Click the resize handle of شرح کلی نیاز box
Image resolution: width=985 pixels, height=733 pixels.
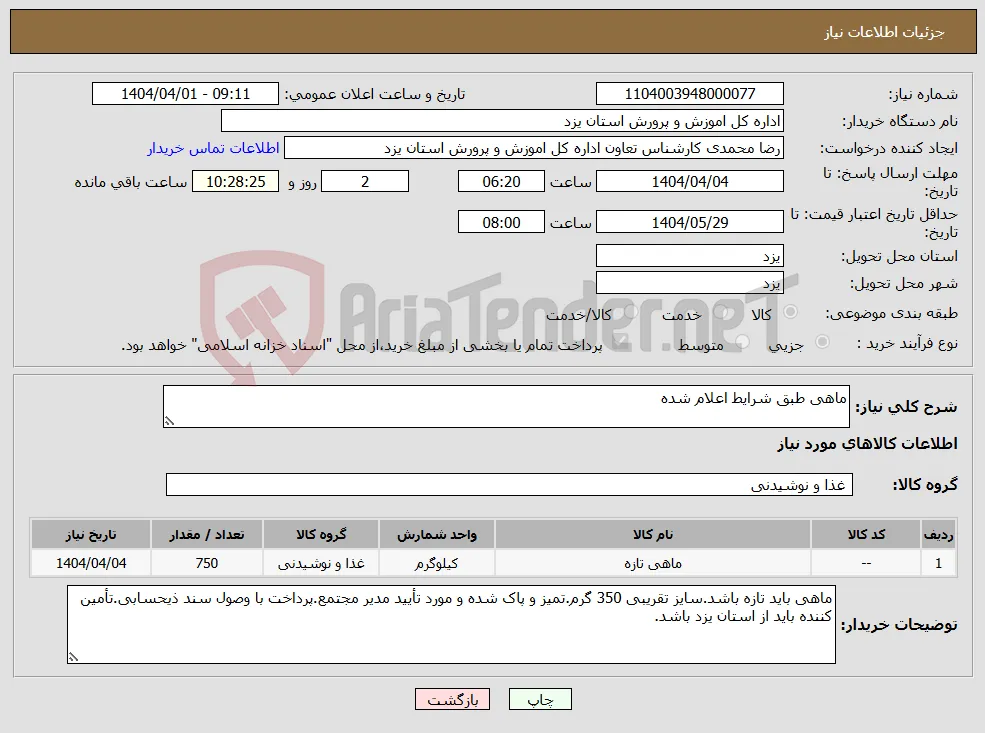click(168, 421)
